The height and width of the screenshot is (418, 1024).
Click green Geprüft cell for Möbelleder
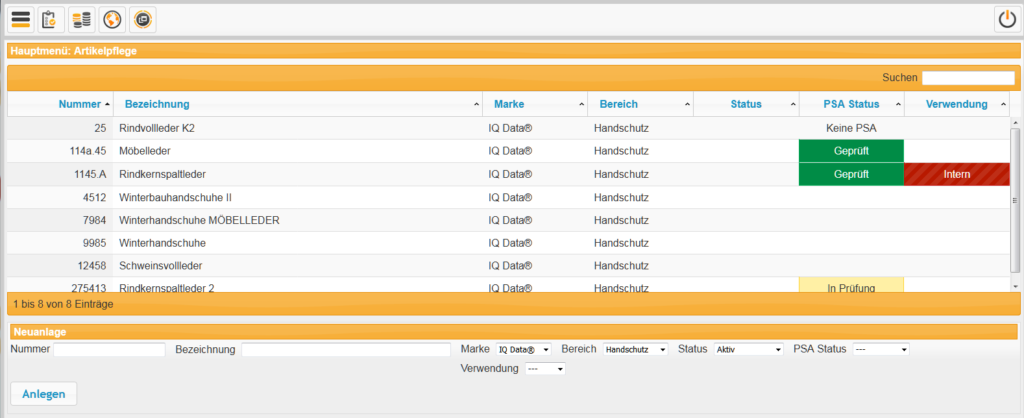click(x=852, y=152)
